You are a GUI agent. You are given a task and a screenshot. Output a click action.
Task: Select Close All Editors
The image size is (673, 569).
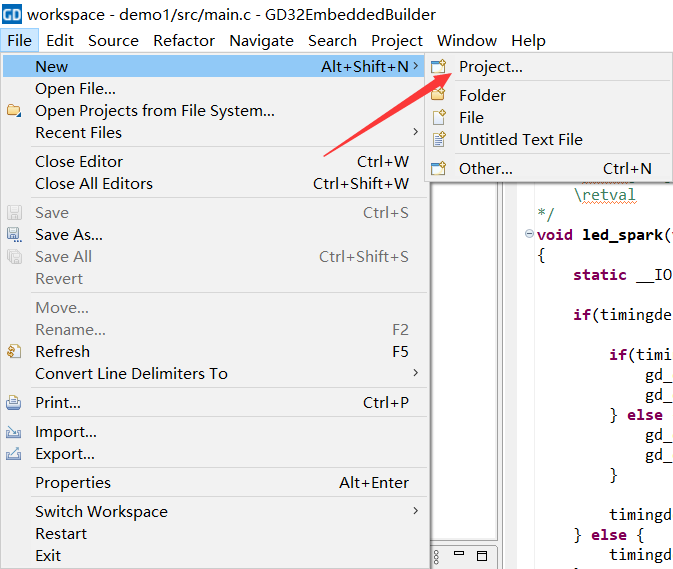click(x=94, y=184)
